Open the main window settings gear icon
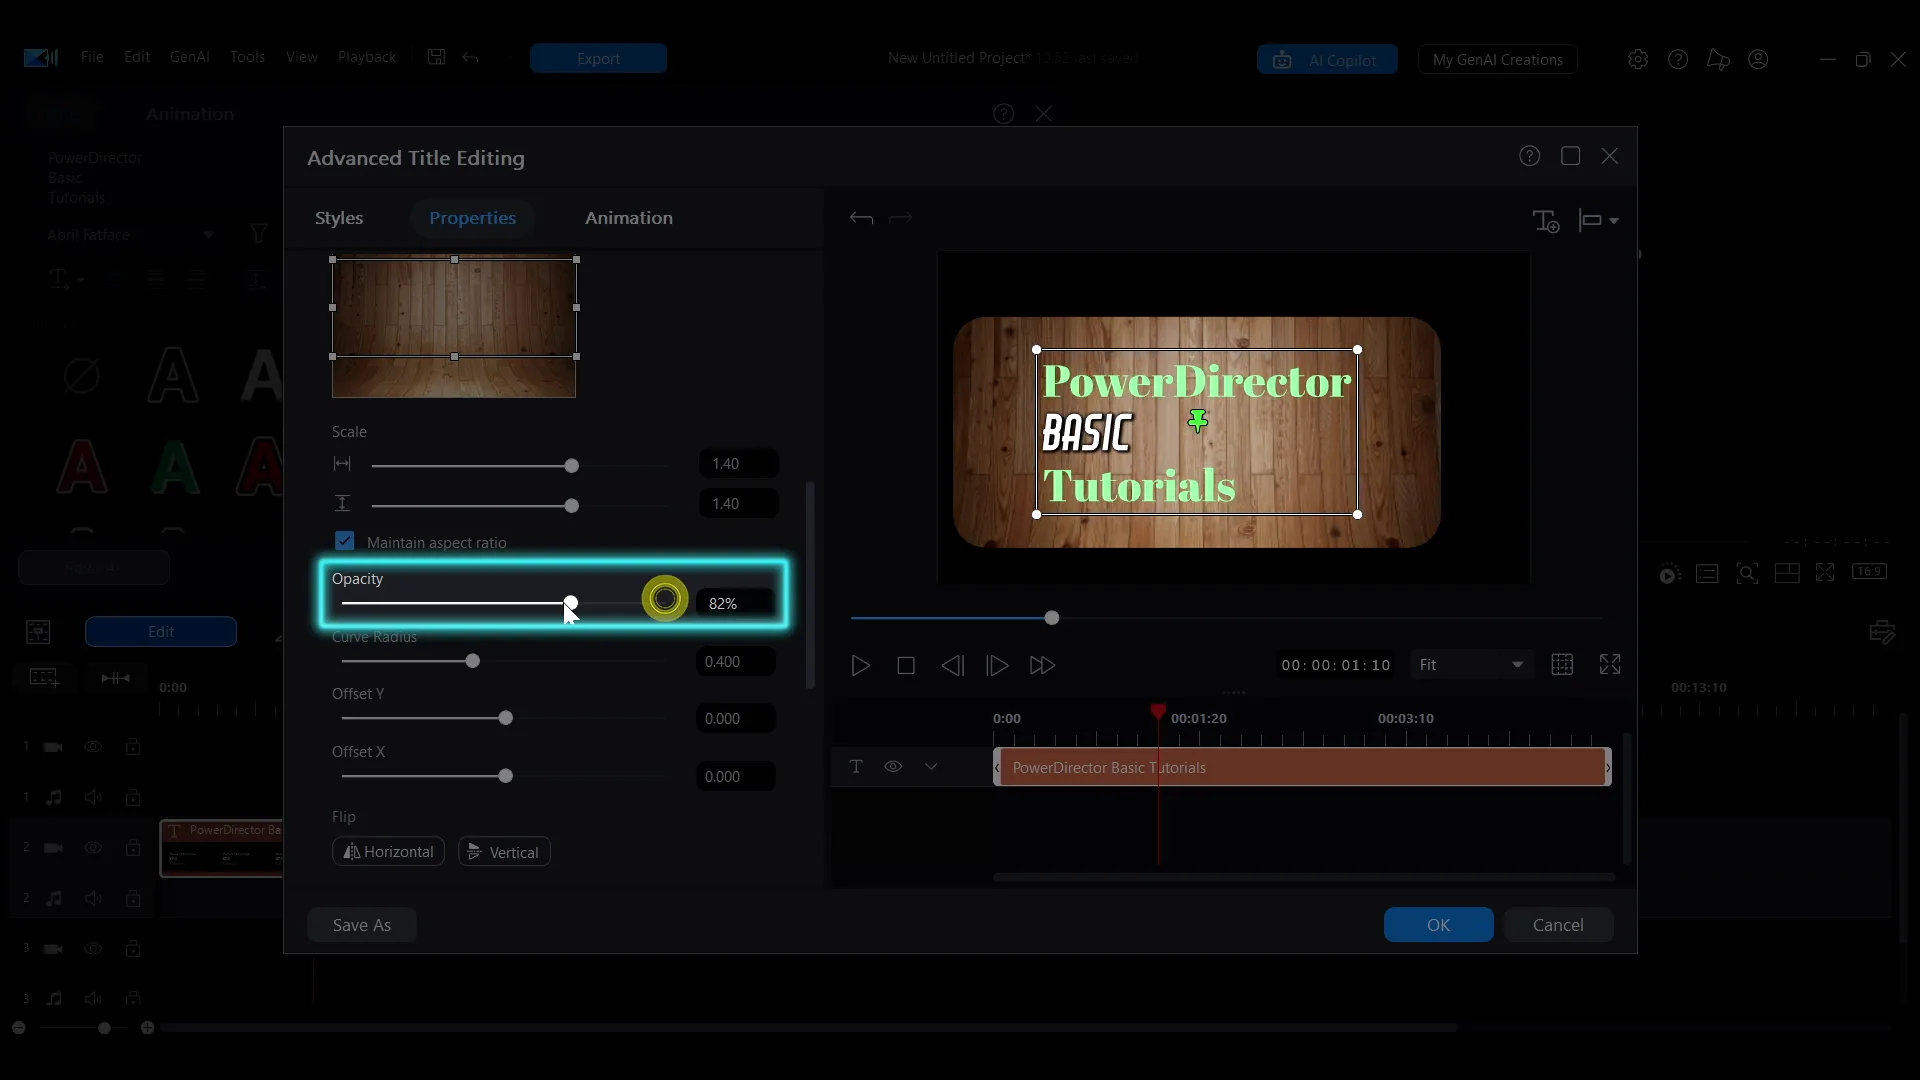This screenshot has width=1920, height=1080. (x=1637, y=59)
